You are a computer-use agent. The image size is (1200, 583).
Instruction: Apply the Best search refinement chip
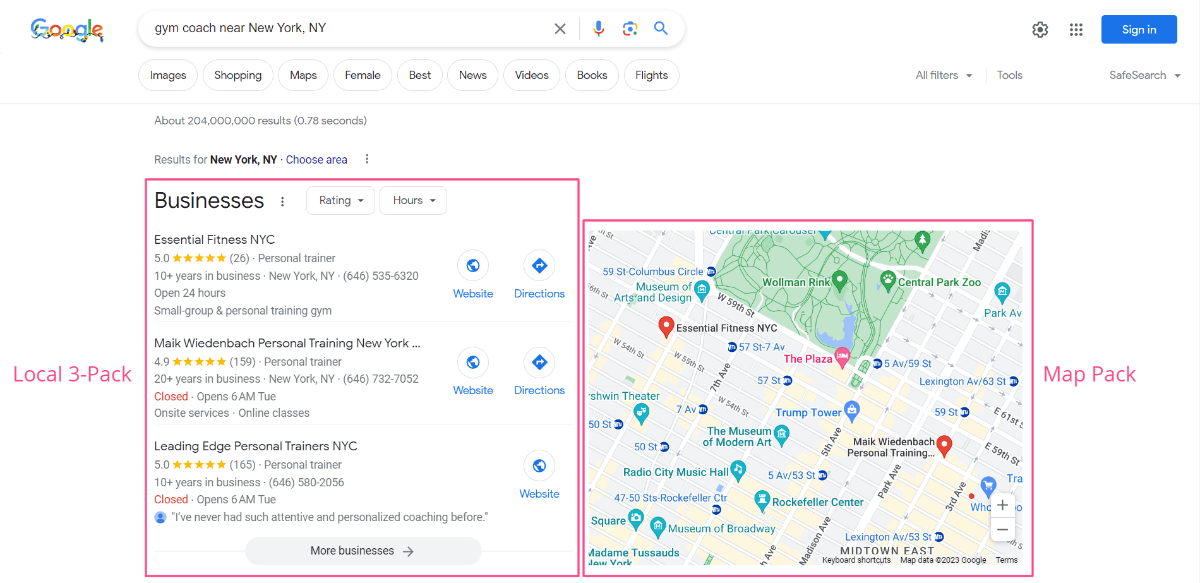420,75
